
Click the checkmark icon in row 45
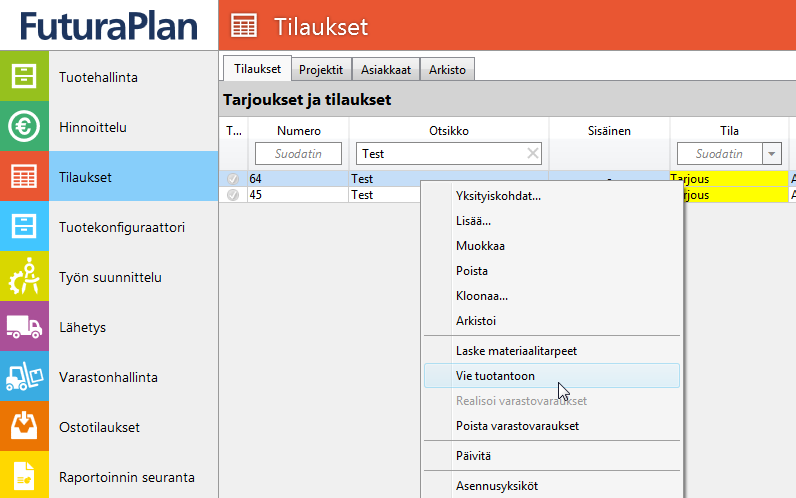click(233, 195)
